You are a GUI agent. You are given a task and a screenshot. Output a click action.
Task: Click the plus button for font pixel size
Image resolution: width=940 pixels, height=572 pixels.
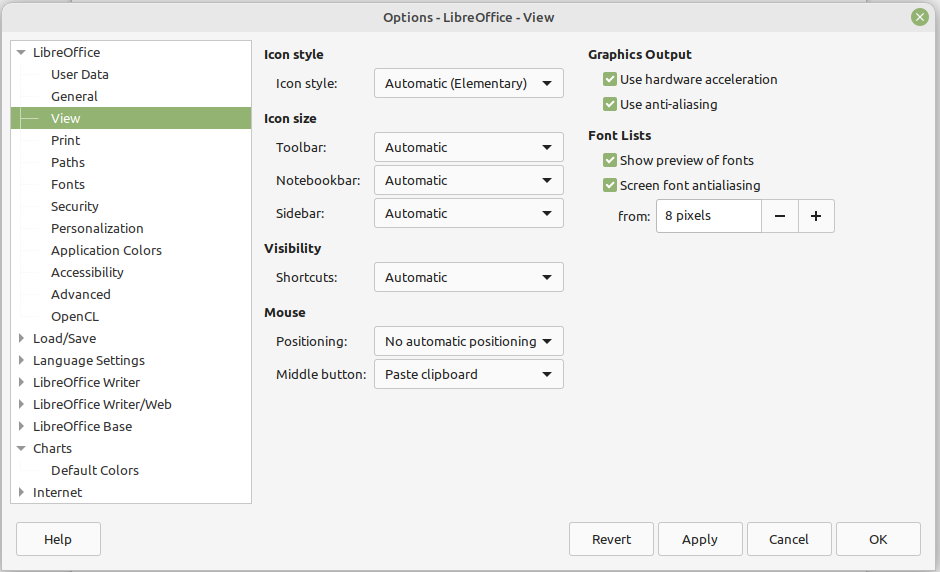816,216
